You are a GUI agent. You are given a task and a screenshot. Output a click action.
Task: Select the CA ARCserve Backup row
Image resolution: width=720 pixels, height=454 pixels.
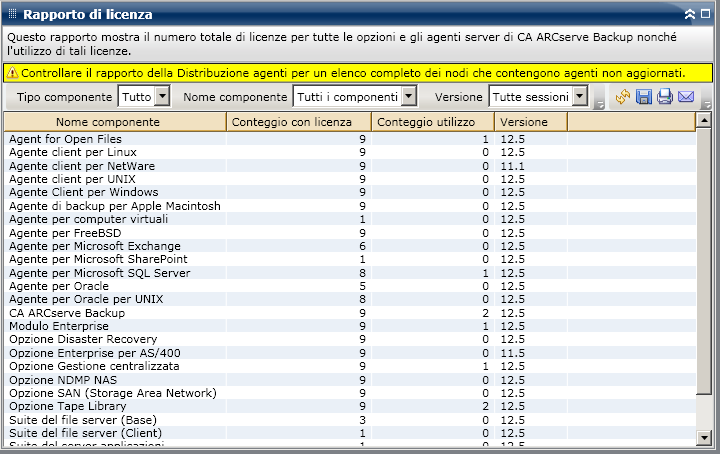pos(350,313)
